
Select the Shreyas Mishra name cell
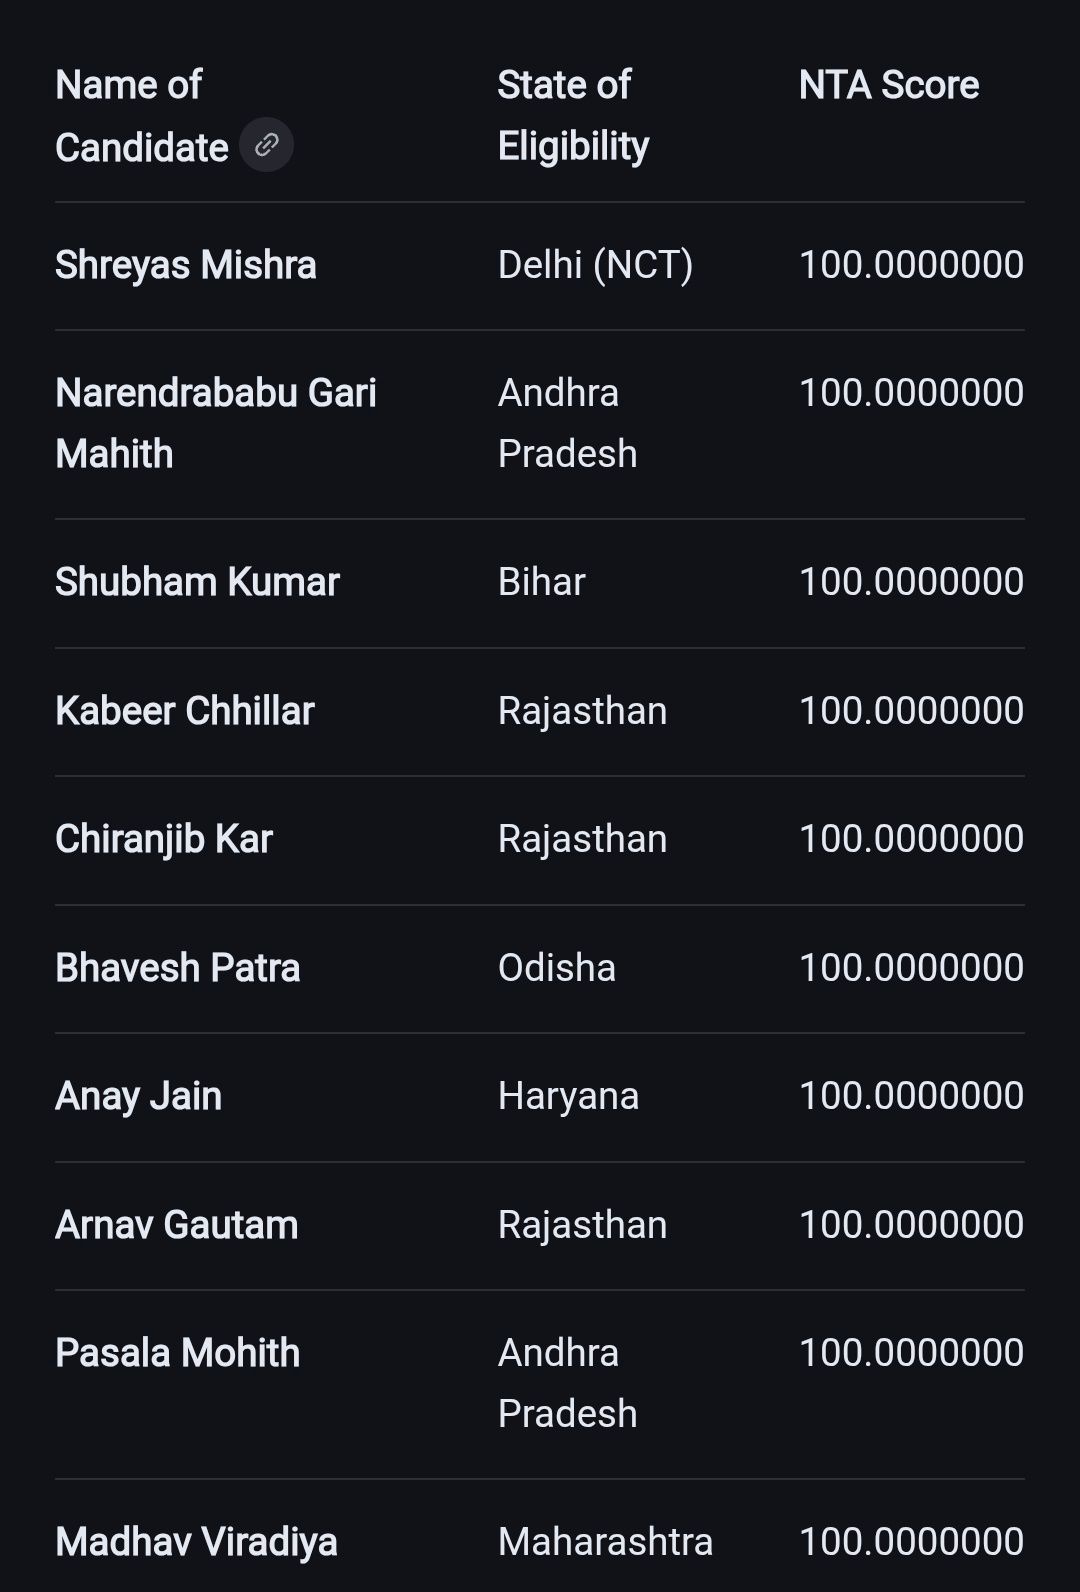pyautogui.click(x=186, y=265)
